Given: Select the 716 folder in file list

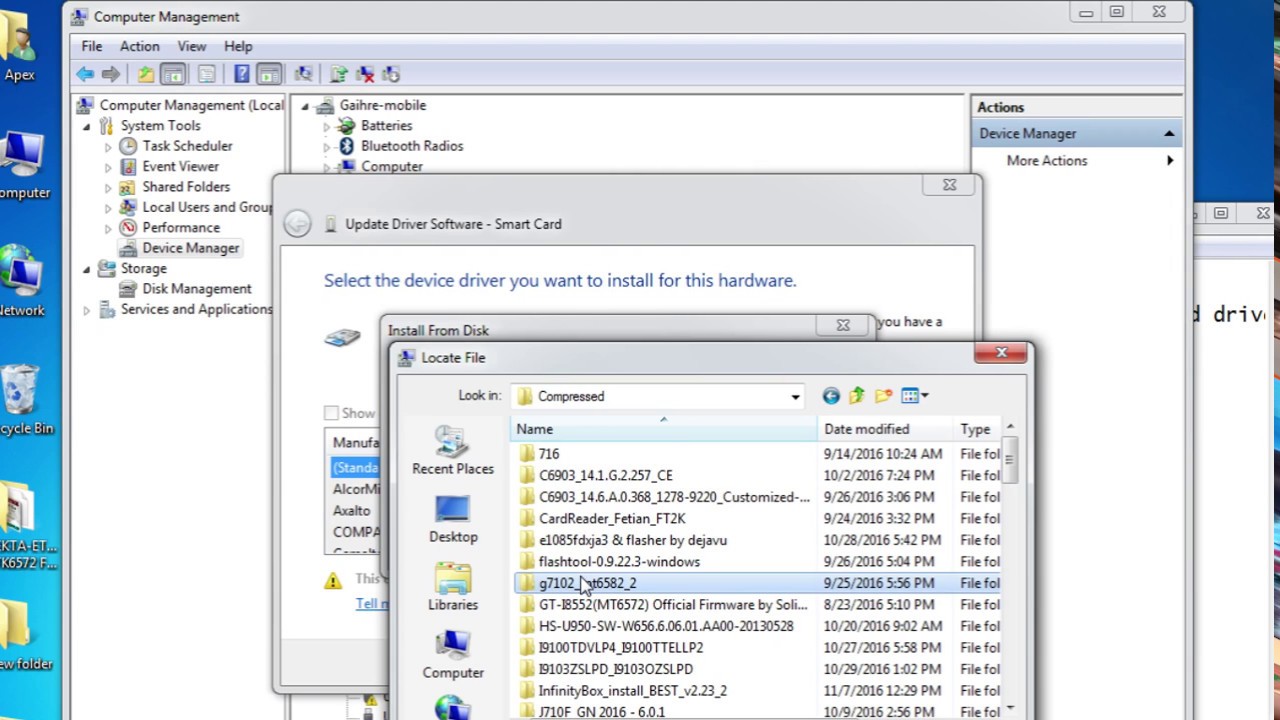Looking at the screenshot, I should coord(549,454).
